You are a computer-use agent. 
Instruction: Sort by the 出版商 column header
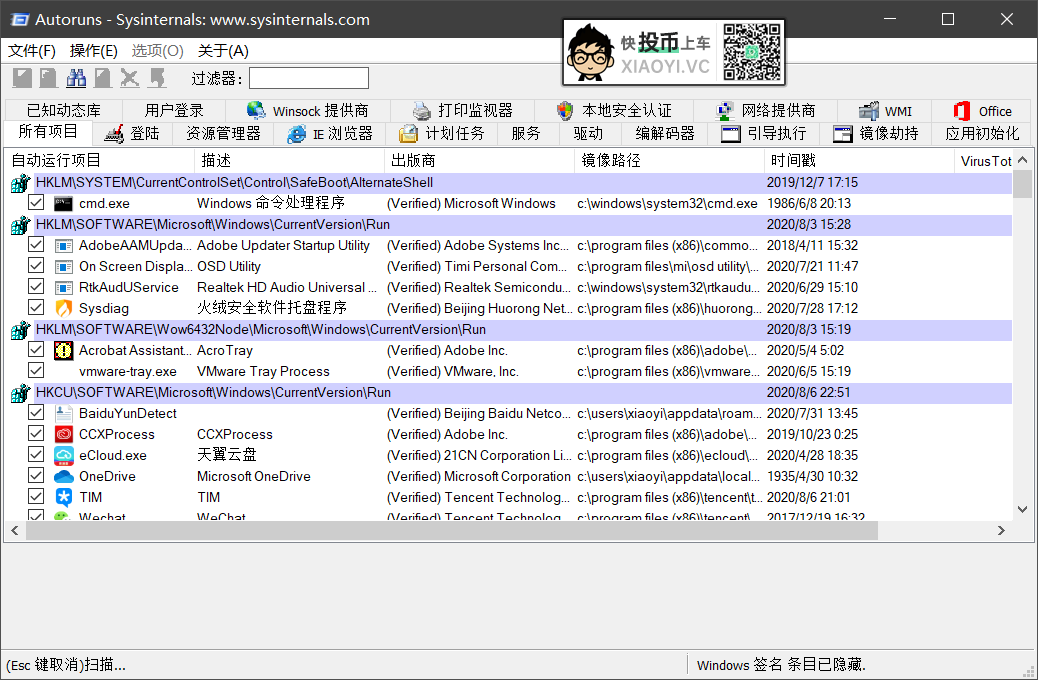pos(479,160)
